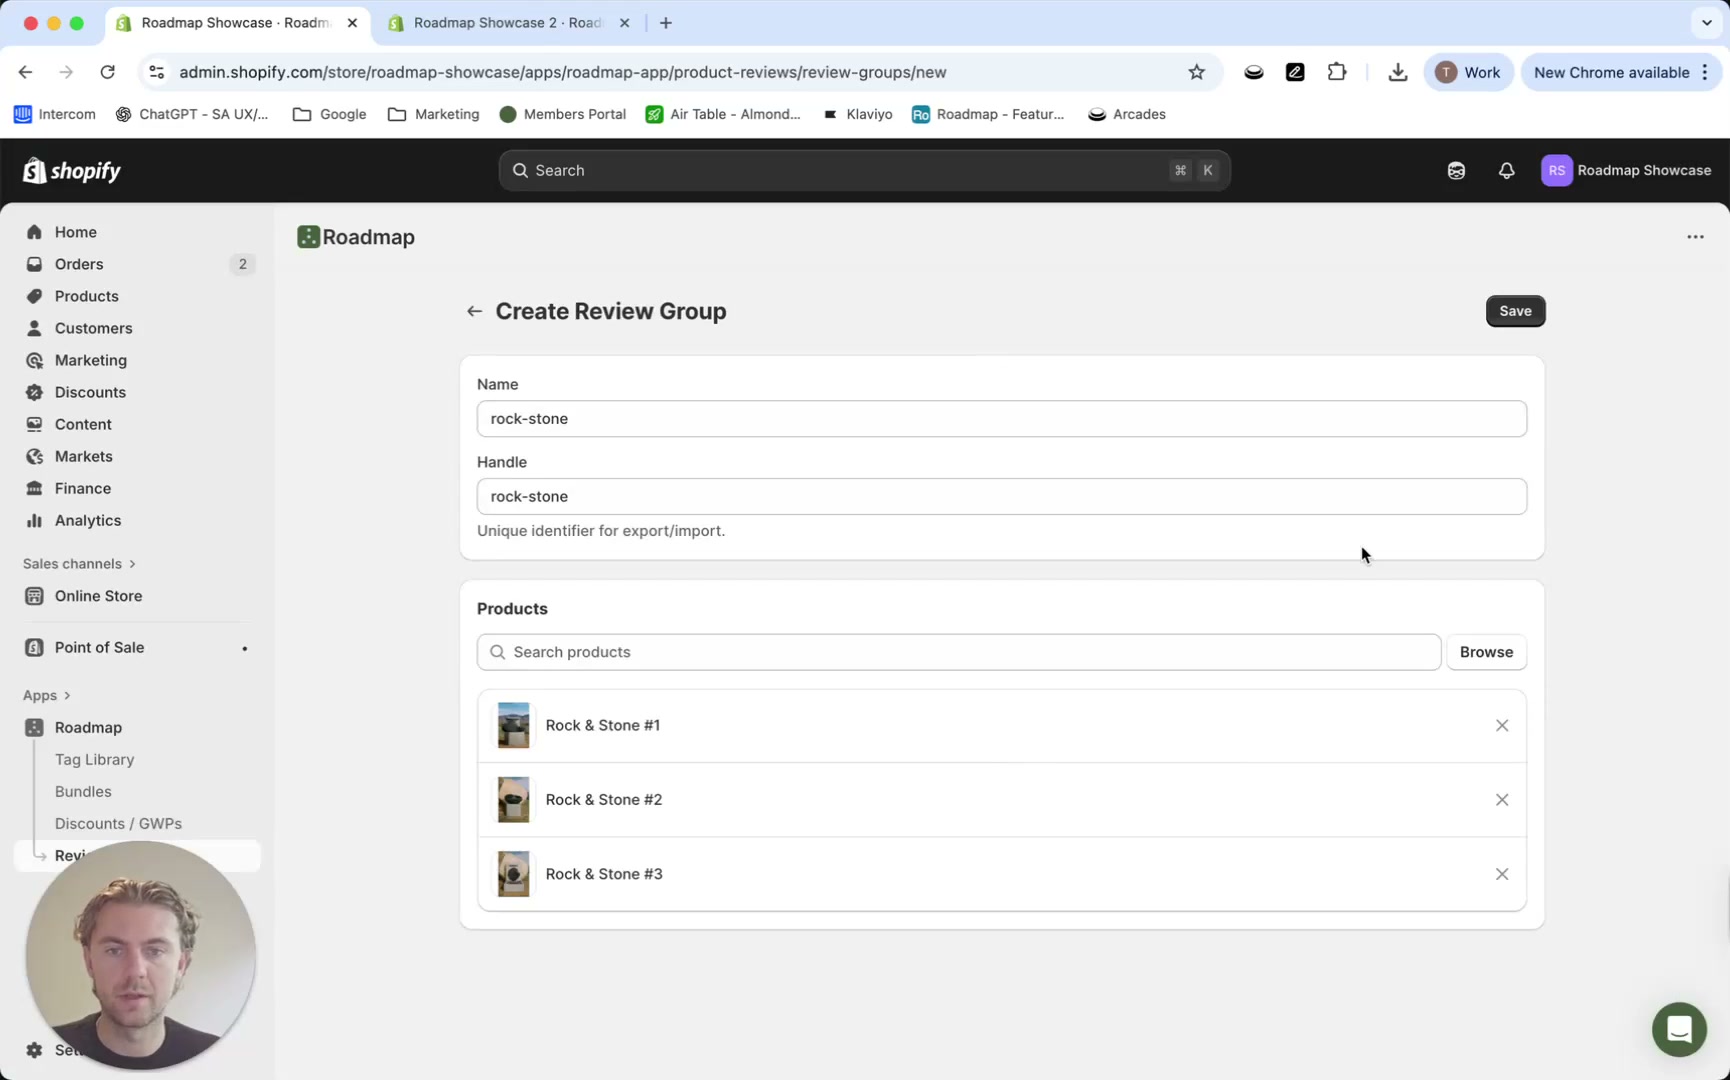Open the Analytics section in the sidebar
The image size is (1730, 1080).
tap(87, 520)
